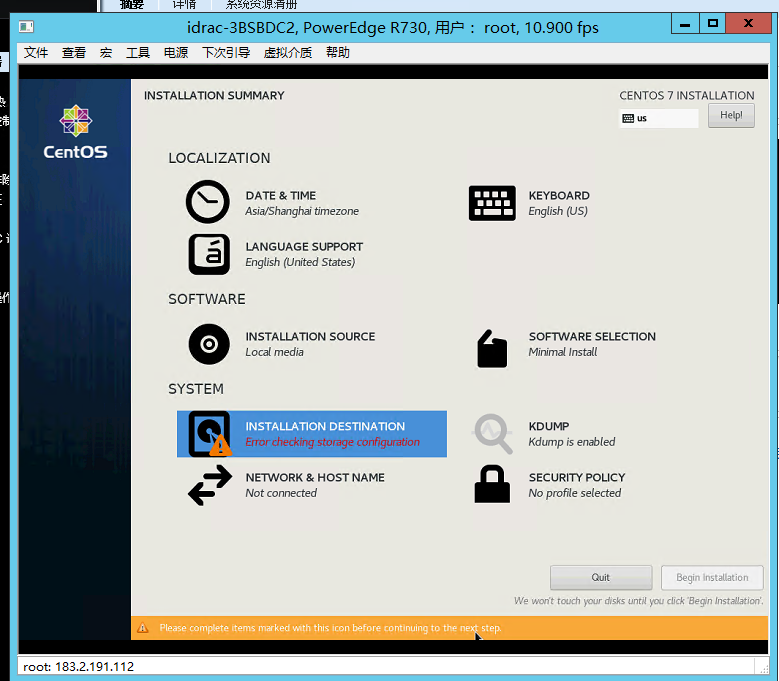Click 'English (United States)' text
This screenshot has width=779, height=681.
[300, 262]
